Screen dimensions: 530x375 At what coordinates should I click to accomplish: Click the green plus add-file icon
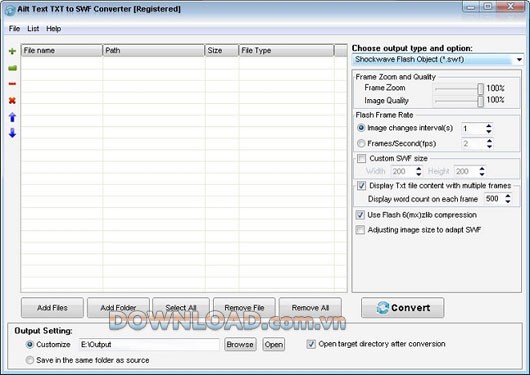click(12, 51)
